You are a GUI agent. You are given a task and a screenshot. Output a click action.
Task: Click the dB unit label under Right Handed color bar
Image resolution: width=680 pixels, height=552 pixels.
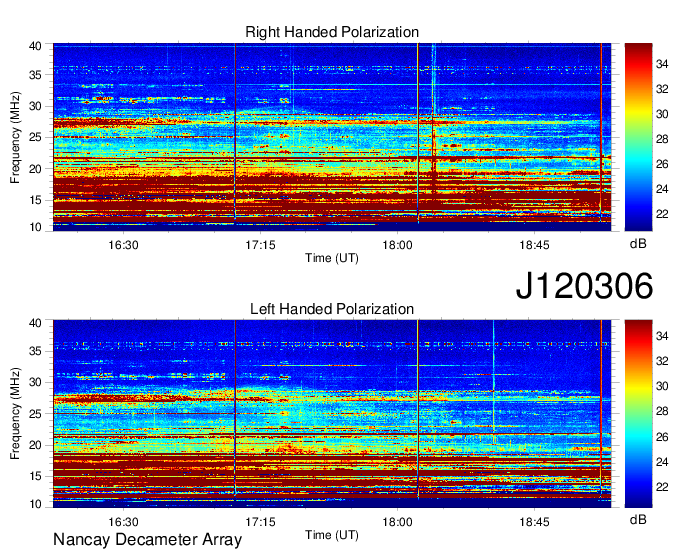tap(638, 243)
